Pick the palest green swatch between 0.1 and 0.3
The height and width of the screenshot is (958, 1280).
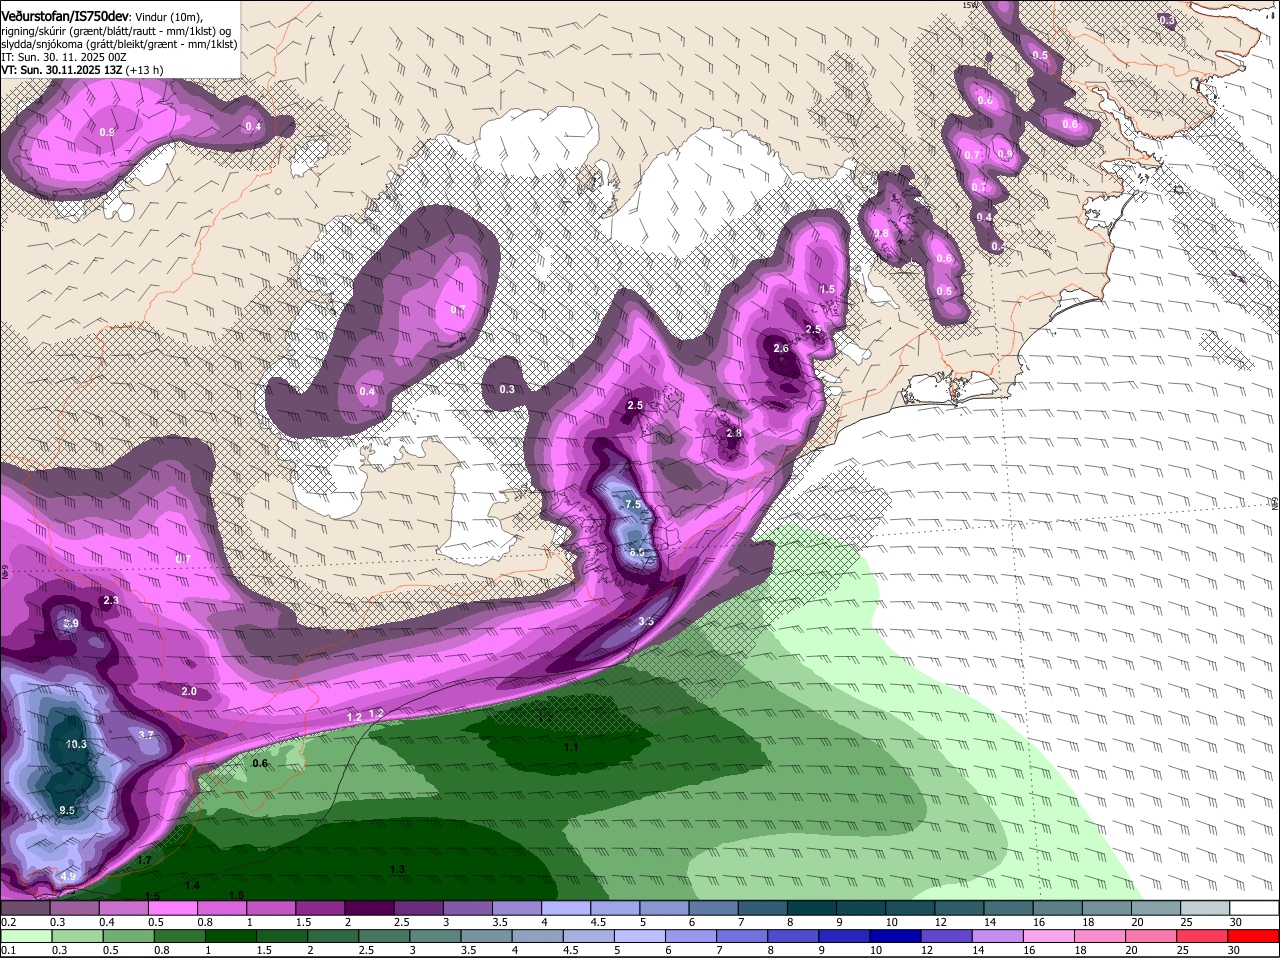(27, 936)
